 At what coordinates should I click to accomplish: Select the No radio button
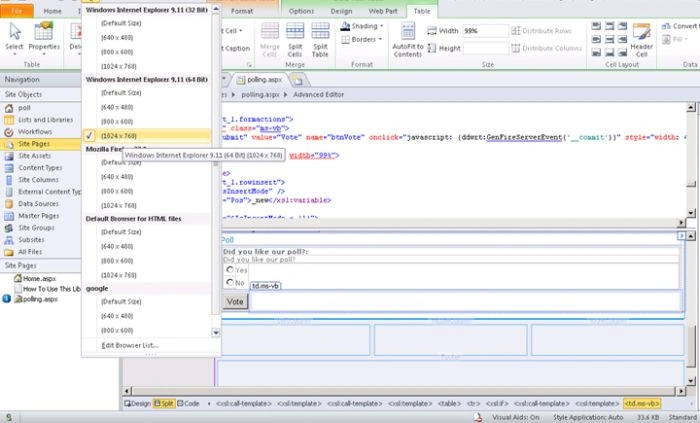coord(229,282)
